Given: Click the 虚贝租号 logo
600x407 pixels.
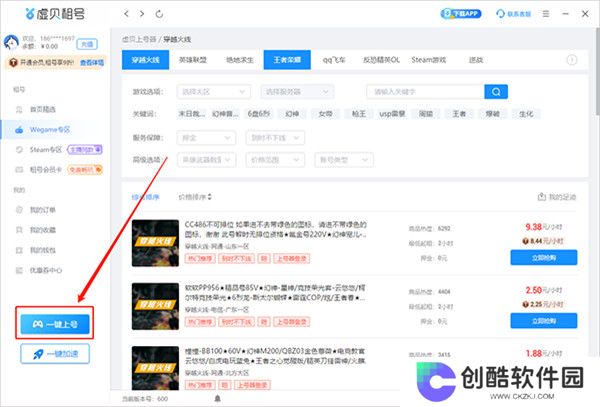Looking at the screenshot, I should point(55,14).
